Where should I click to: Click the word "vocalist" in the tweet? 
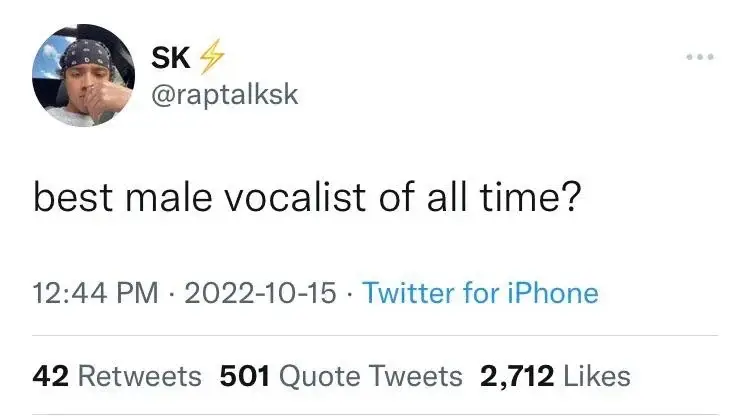point(296,197)
